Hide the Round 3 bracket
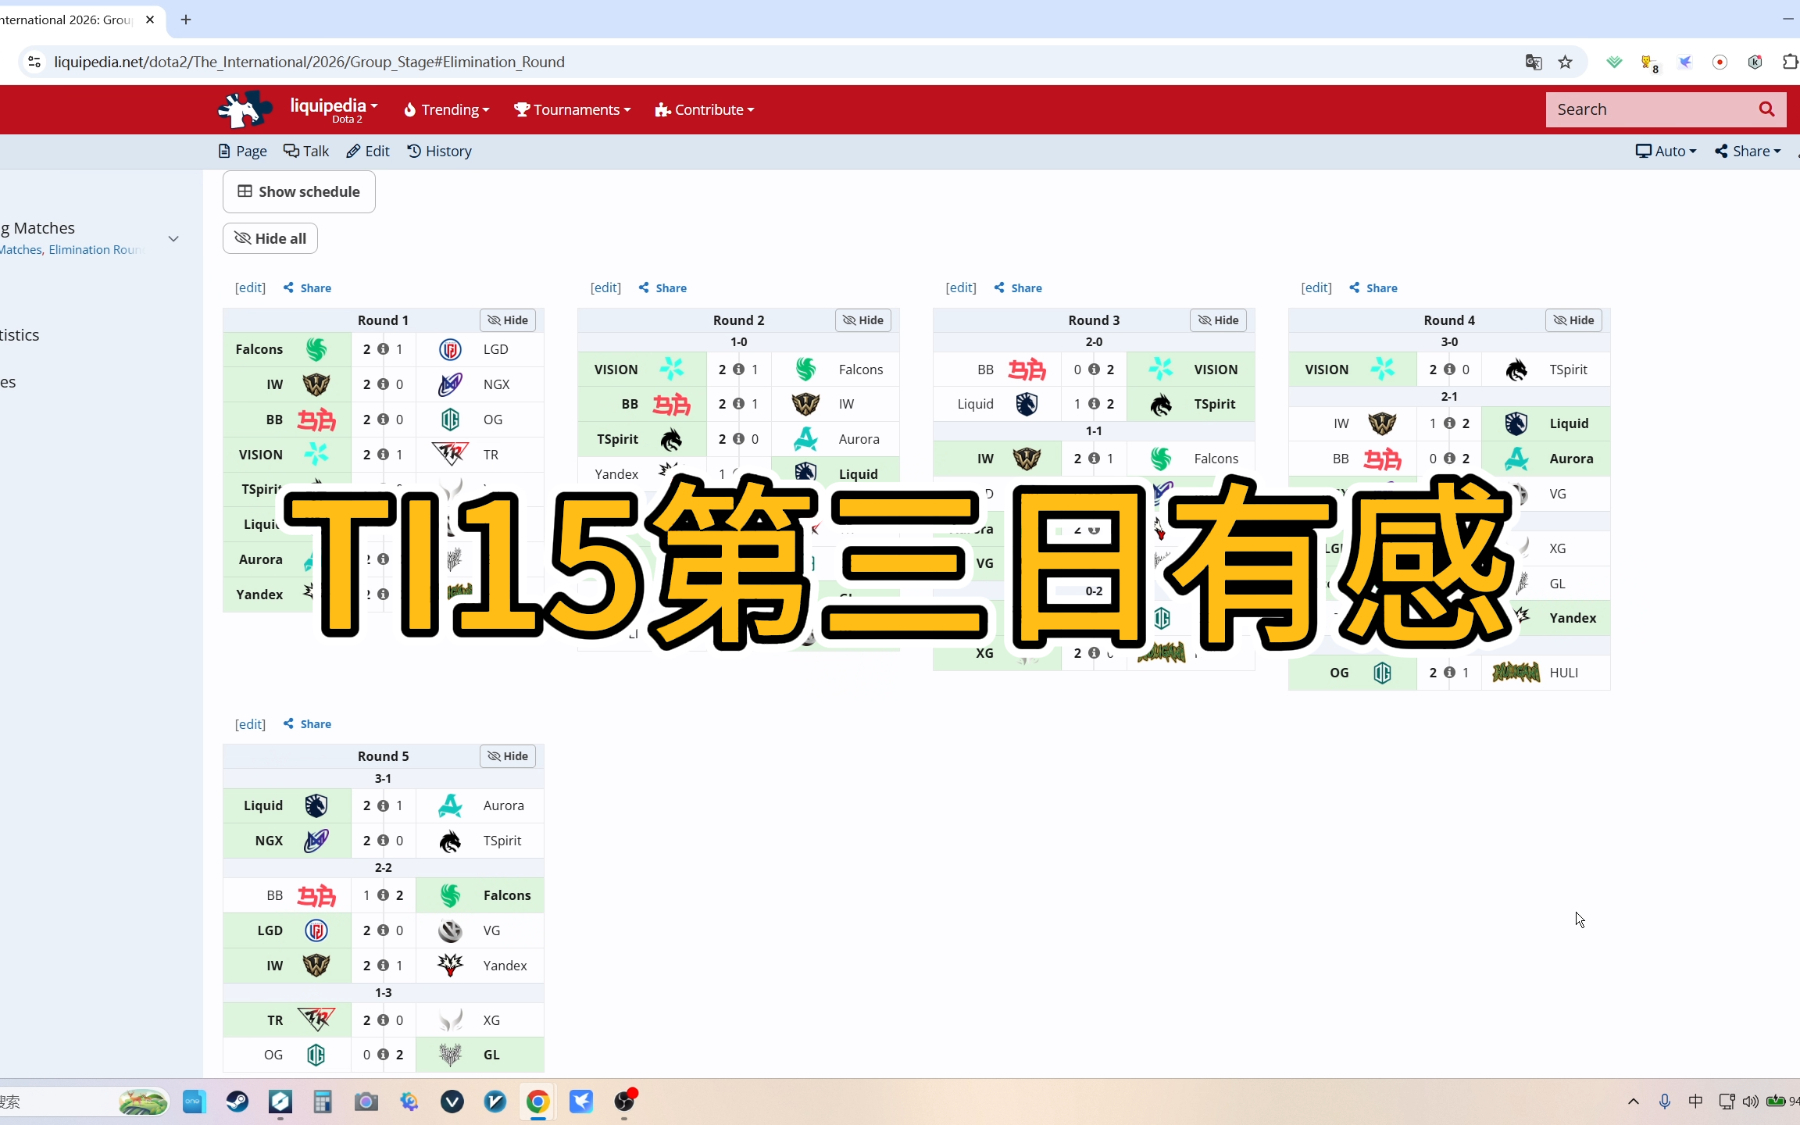Viewport: 1800px width, 1125px height. pos(1218,320)
